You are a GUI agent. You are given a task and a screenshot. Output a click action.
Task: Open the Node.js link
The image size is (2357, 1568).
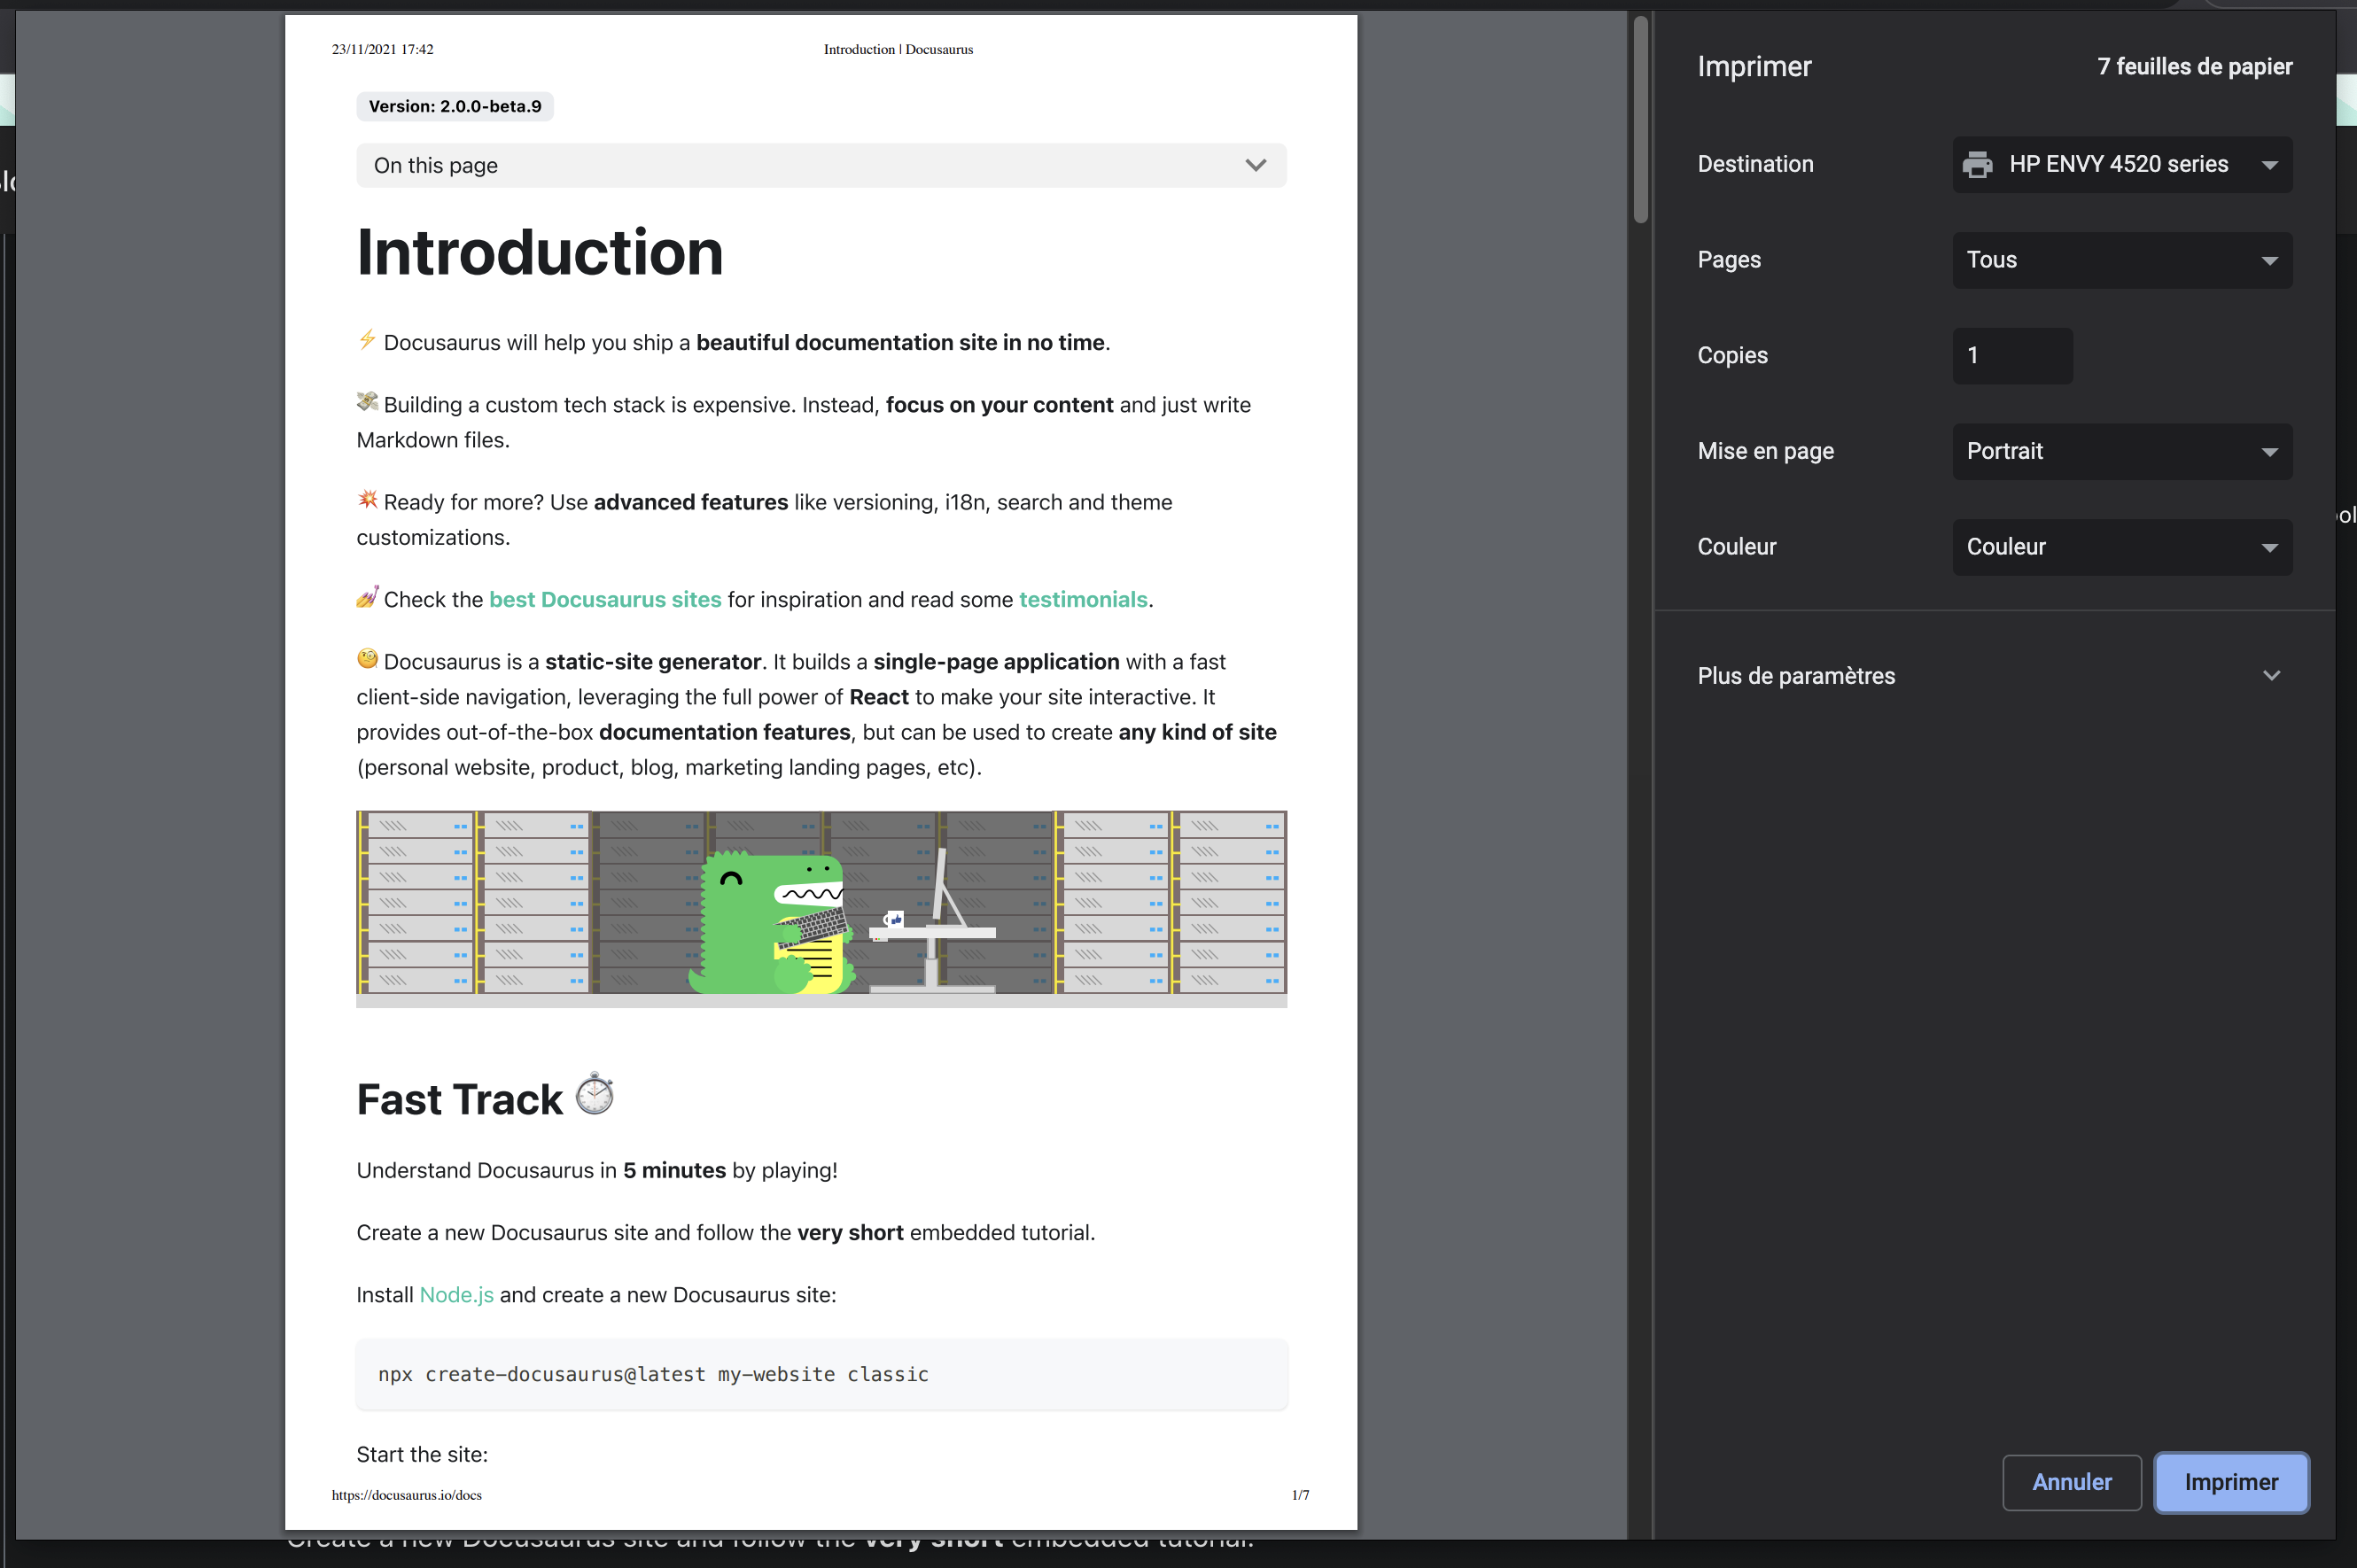456,1295
